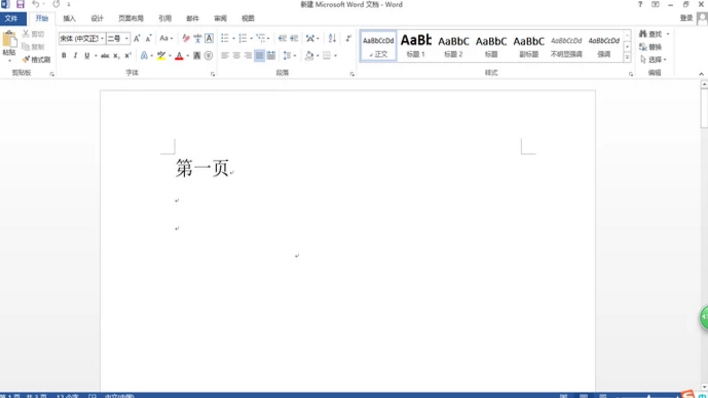Click the Increase Indent icon
The height and width of the screenshot is (398, 708).
pos(294,38)
